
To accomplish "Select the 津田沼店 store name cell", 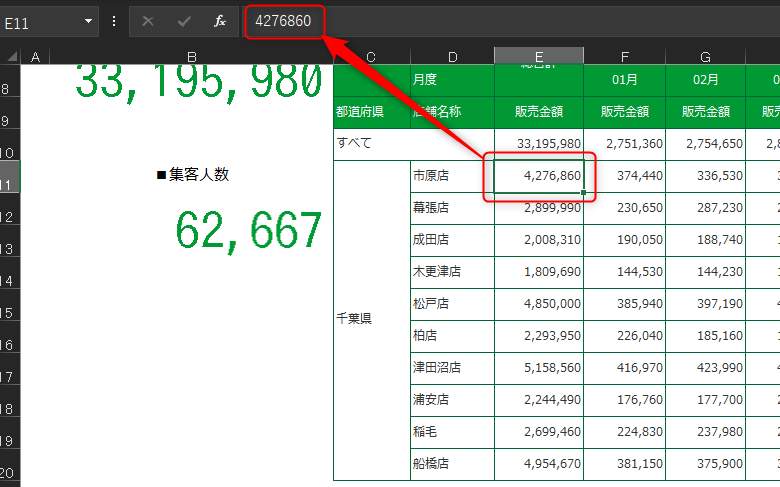I will [x=452, y=368].
